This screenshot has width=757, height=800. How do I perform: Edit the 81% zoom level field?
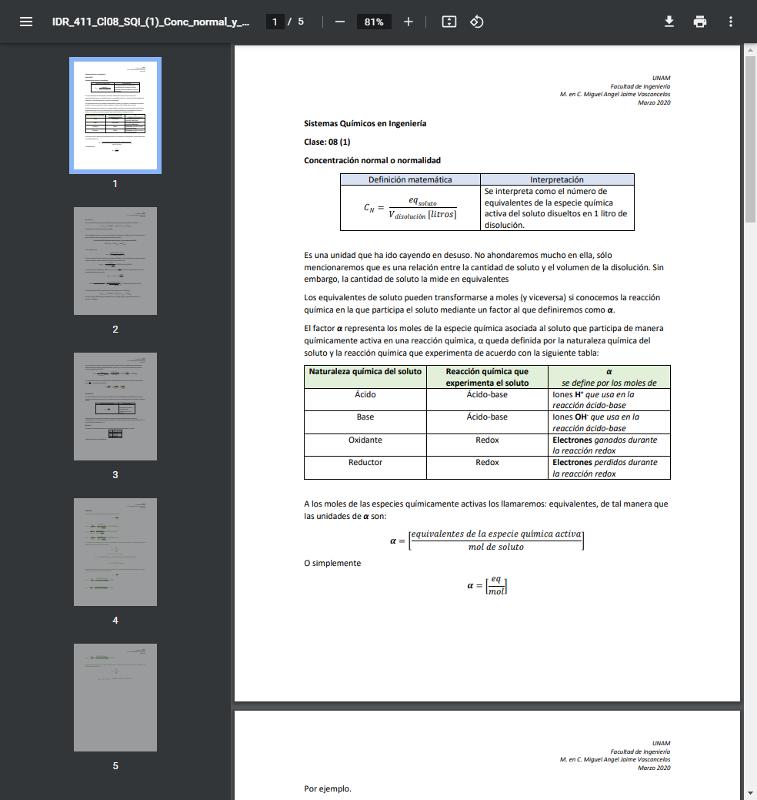pos(373,21)
